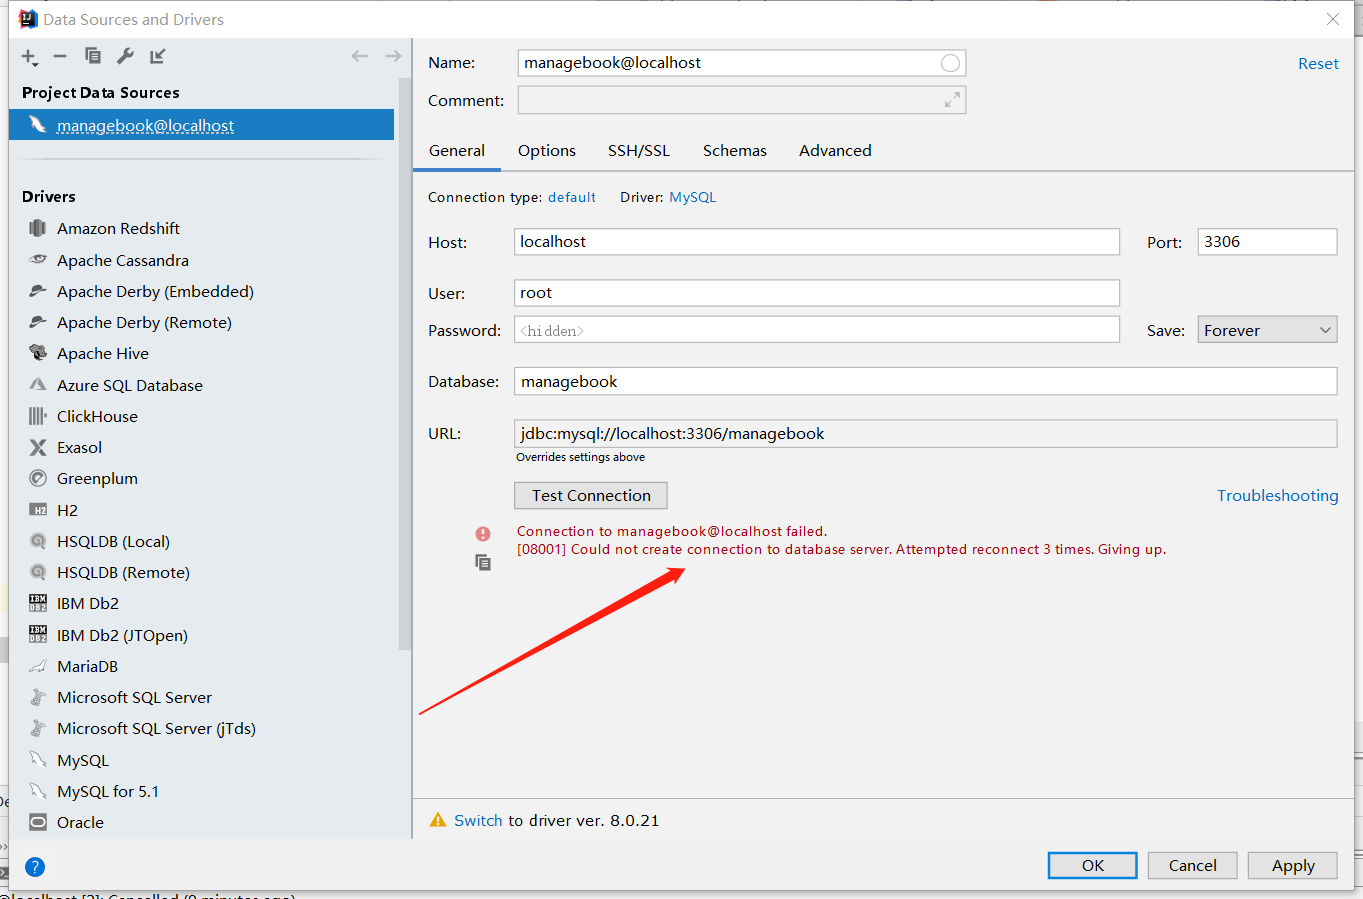Go back with the left arrow icon
Screen dimensions: 1363x899
pos(360,56)
